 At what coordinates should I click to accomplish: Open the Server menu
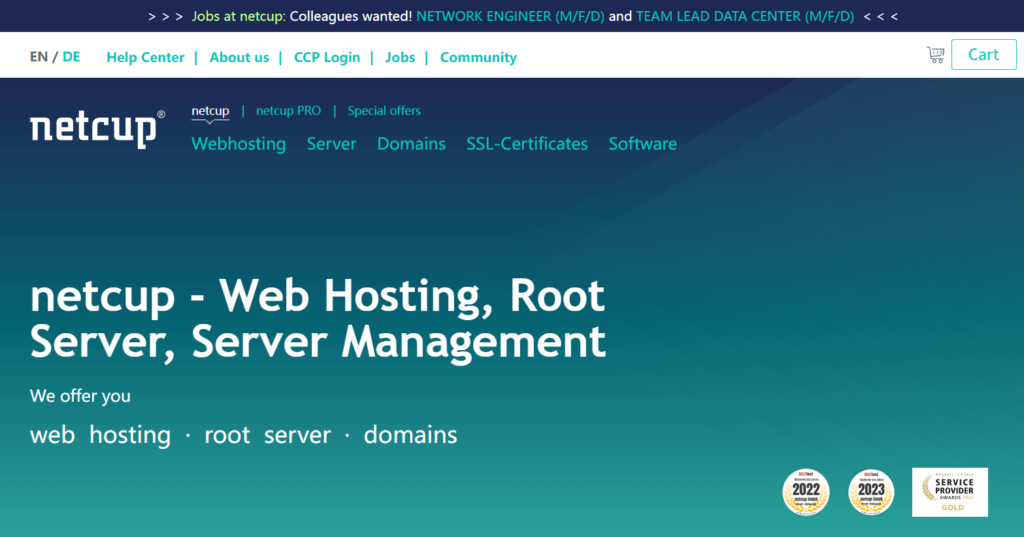point(331,144)
